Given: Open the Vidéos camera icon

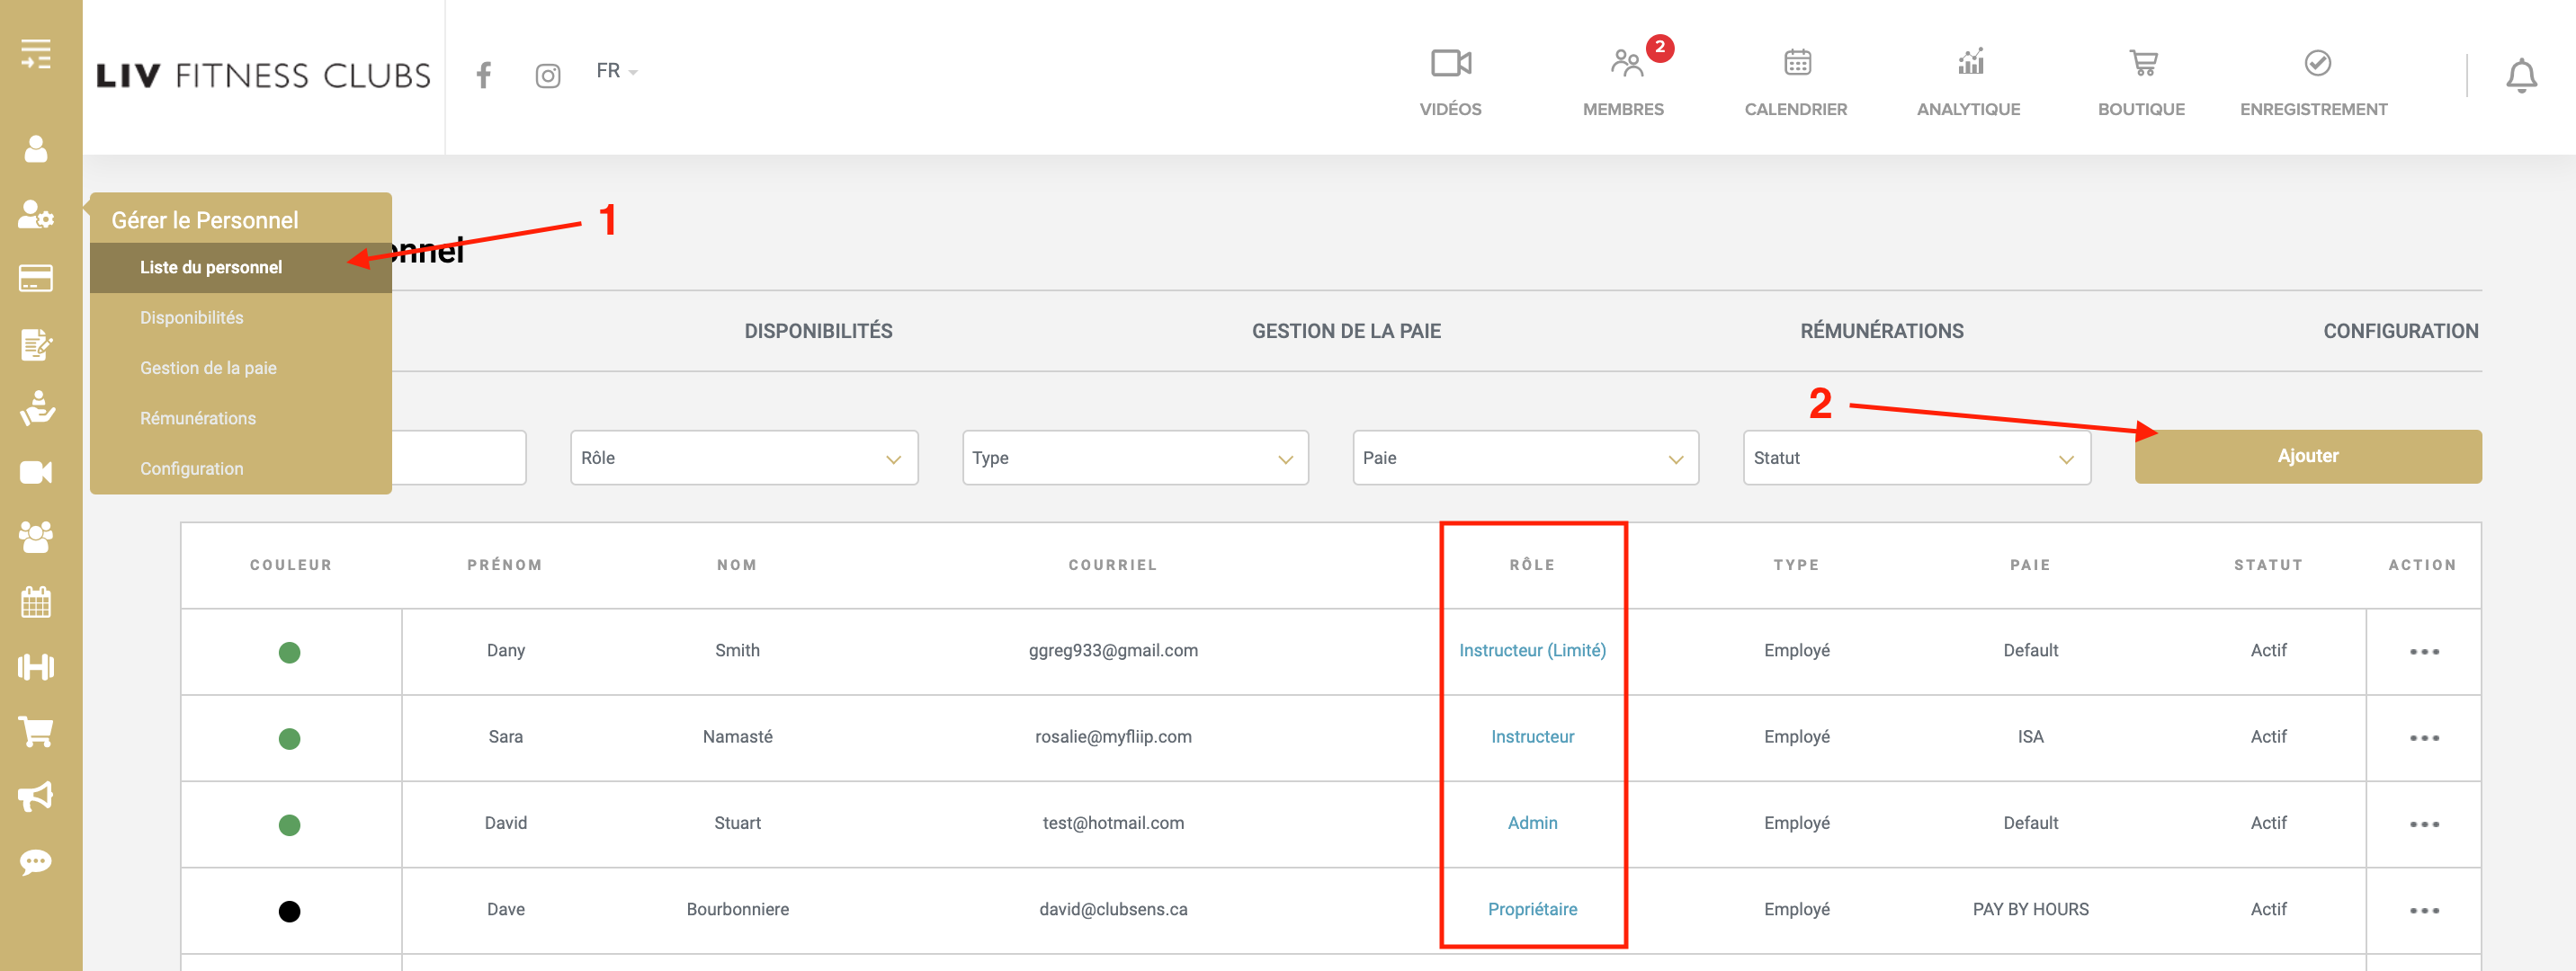Looking at the screenshot, I should 1450,64.
